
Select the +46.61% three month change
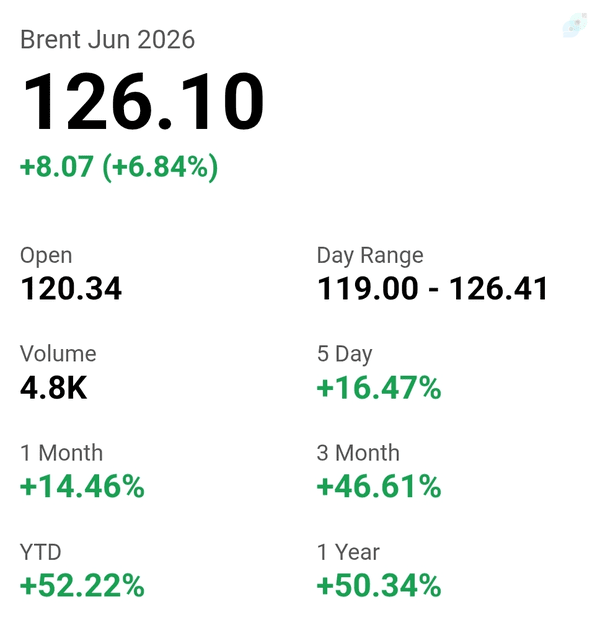(x=379, y=486)
